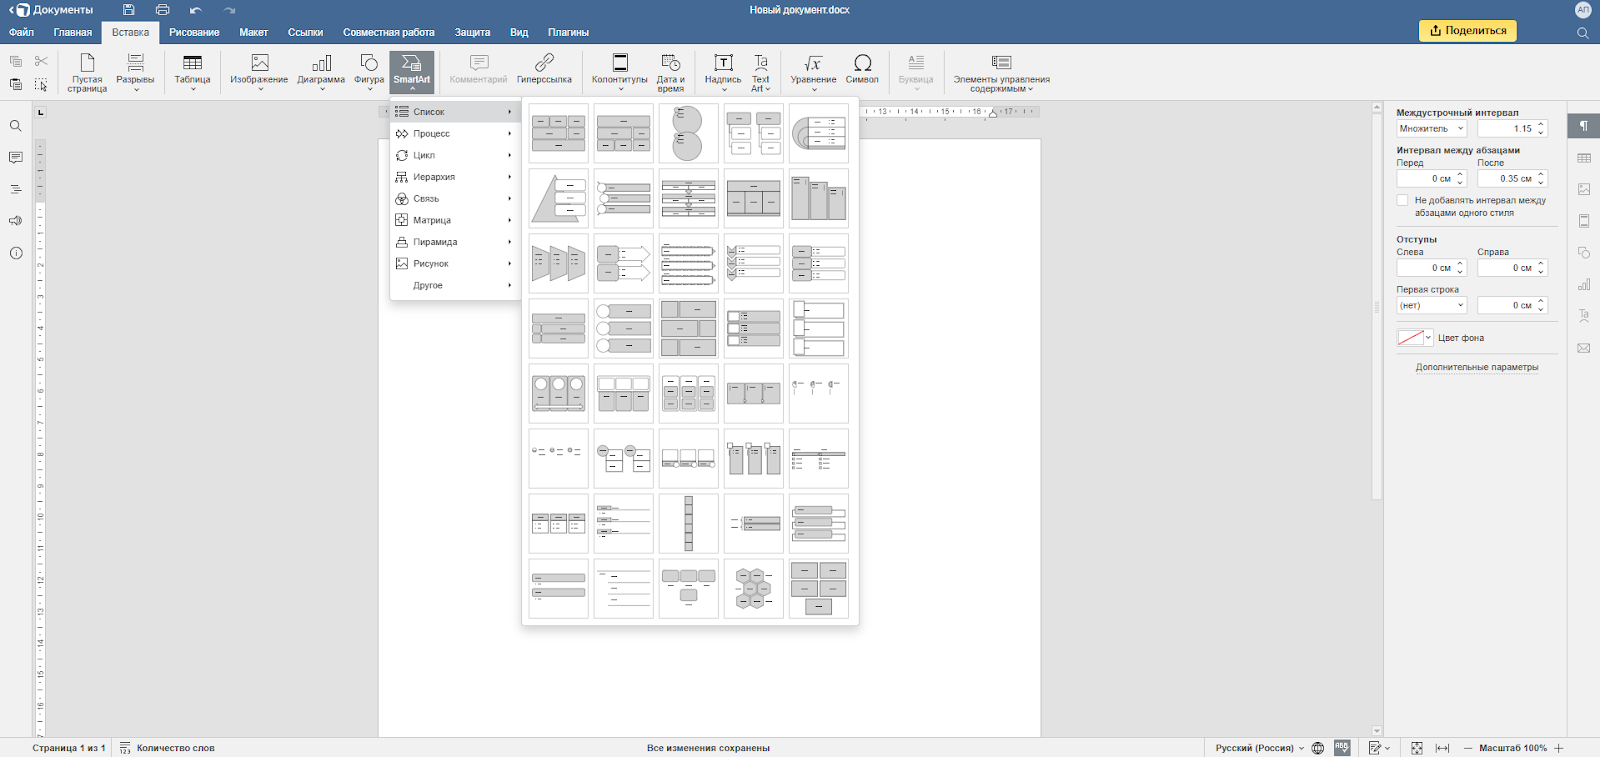1600x757 pixels.
Task: Open table settings icon in right sidebar
Action: [1584, 158]
